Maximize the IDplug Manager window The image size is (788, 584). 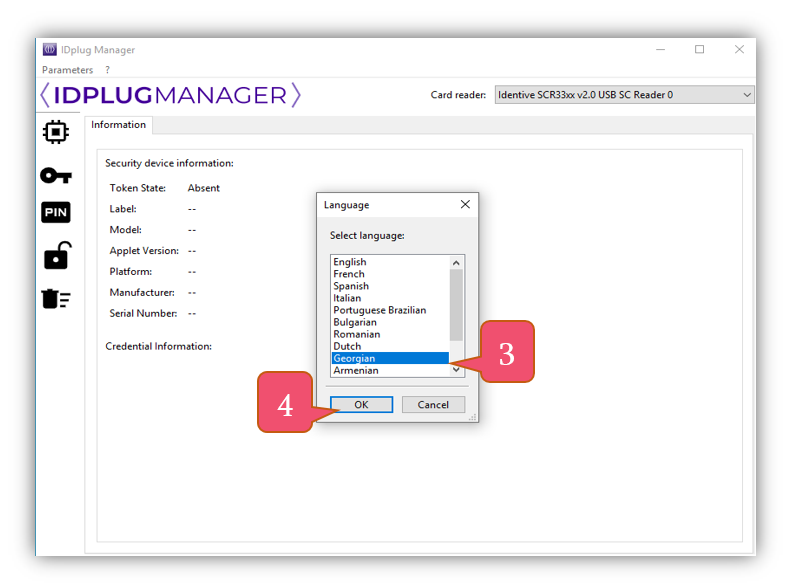[x=699, y=50]
